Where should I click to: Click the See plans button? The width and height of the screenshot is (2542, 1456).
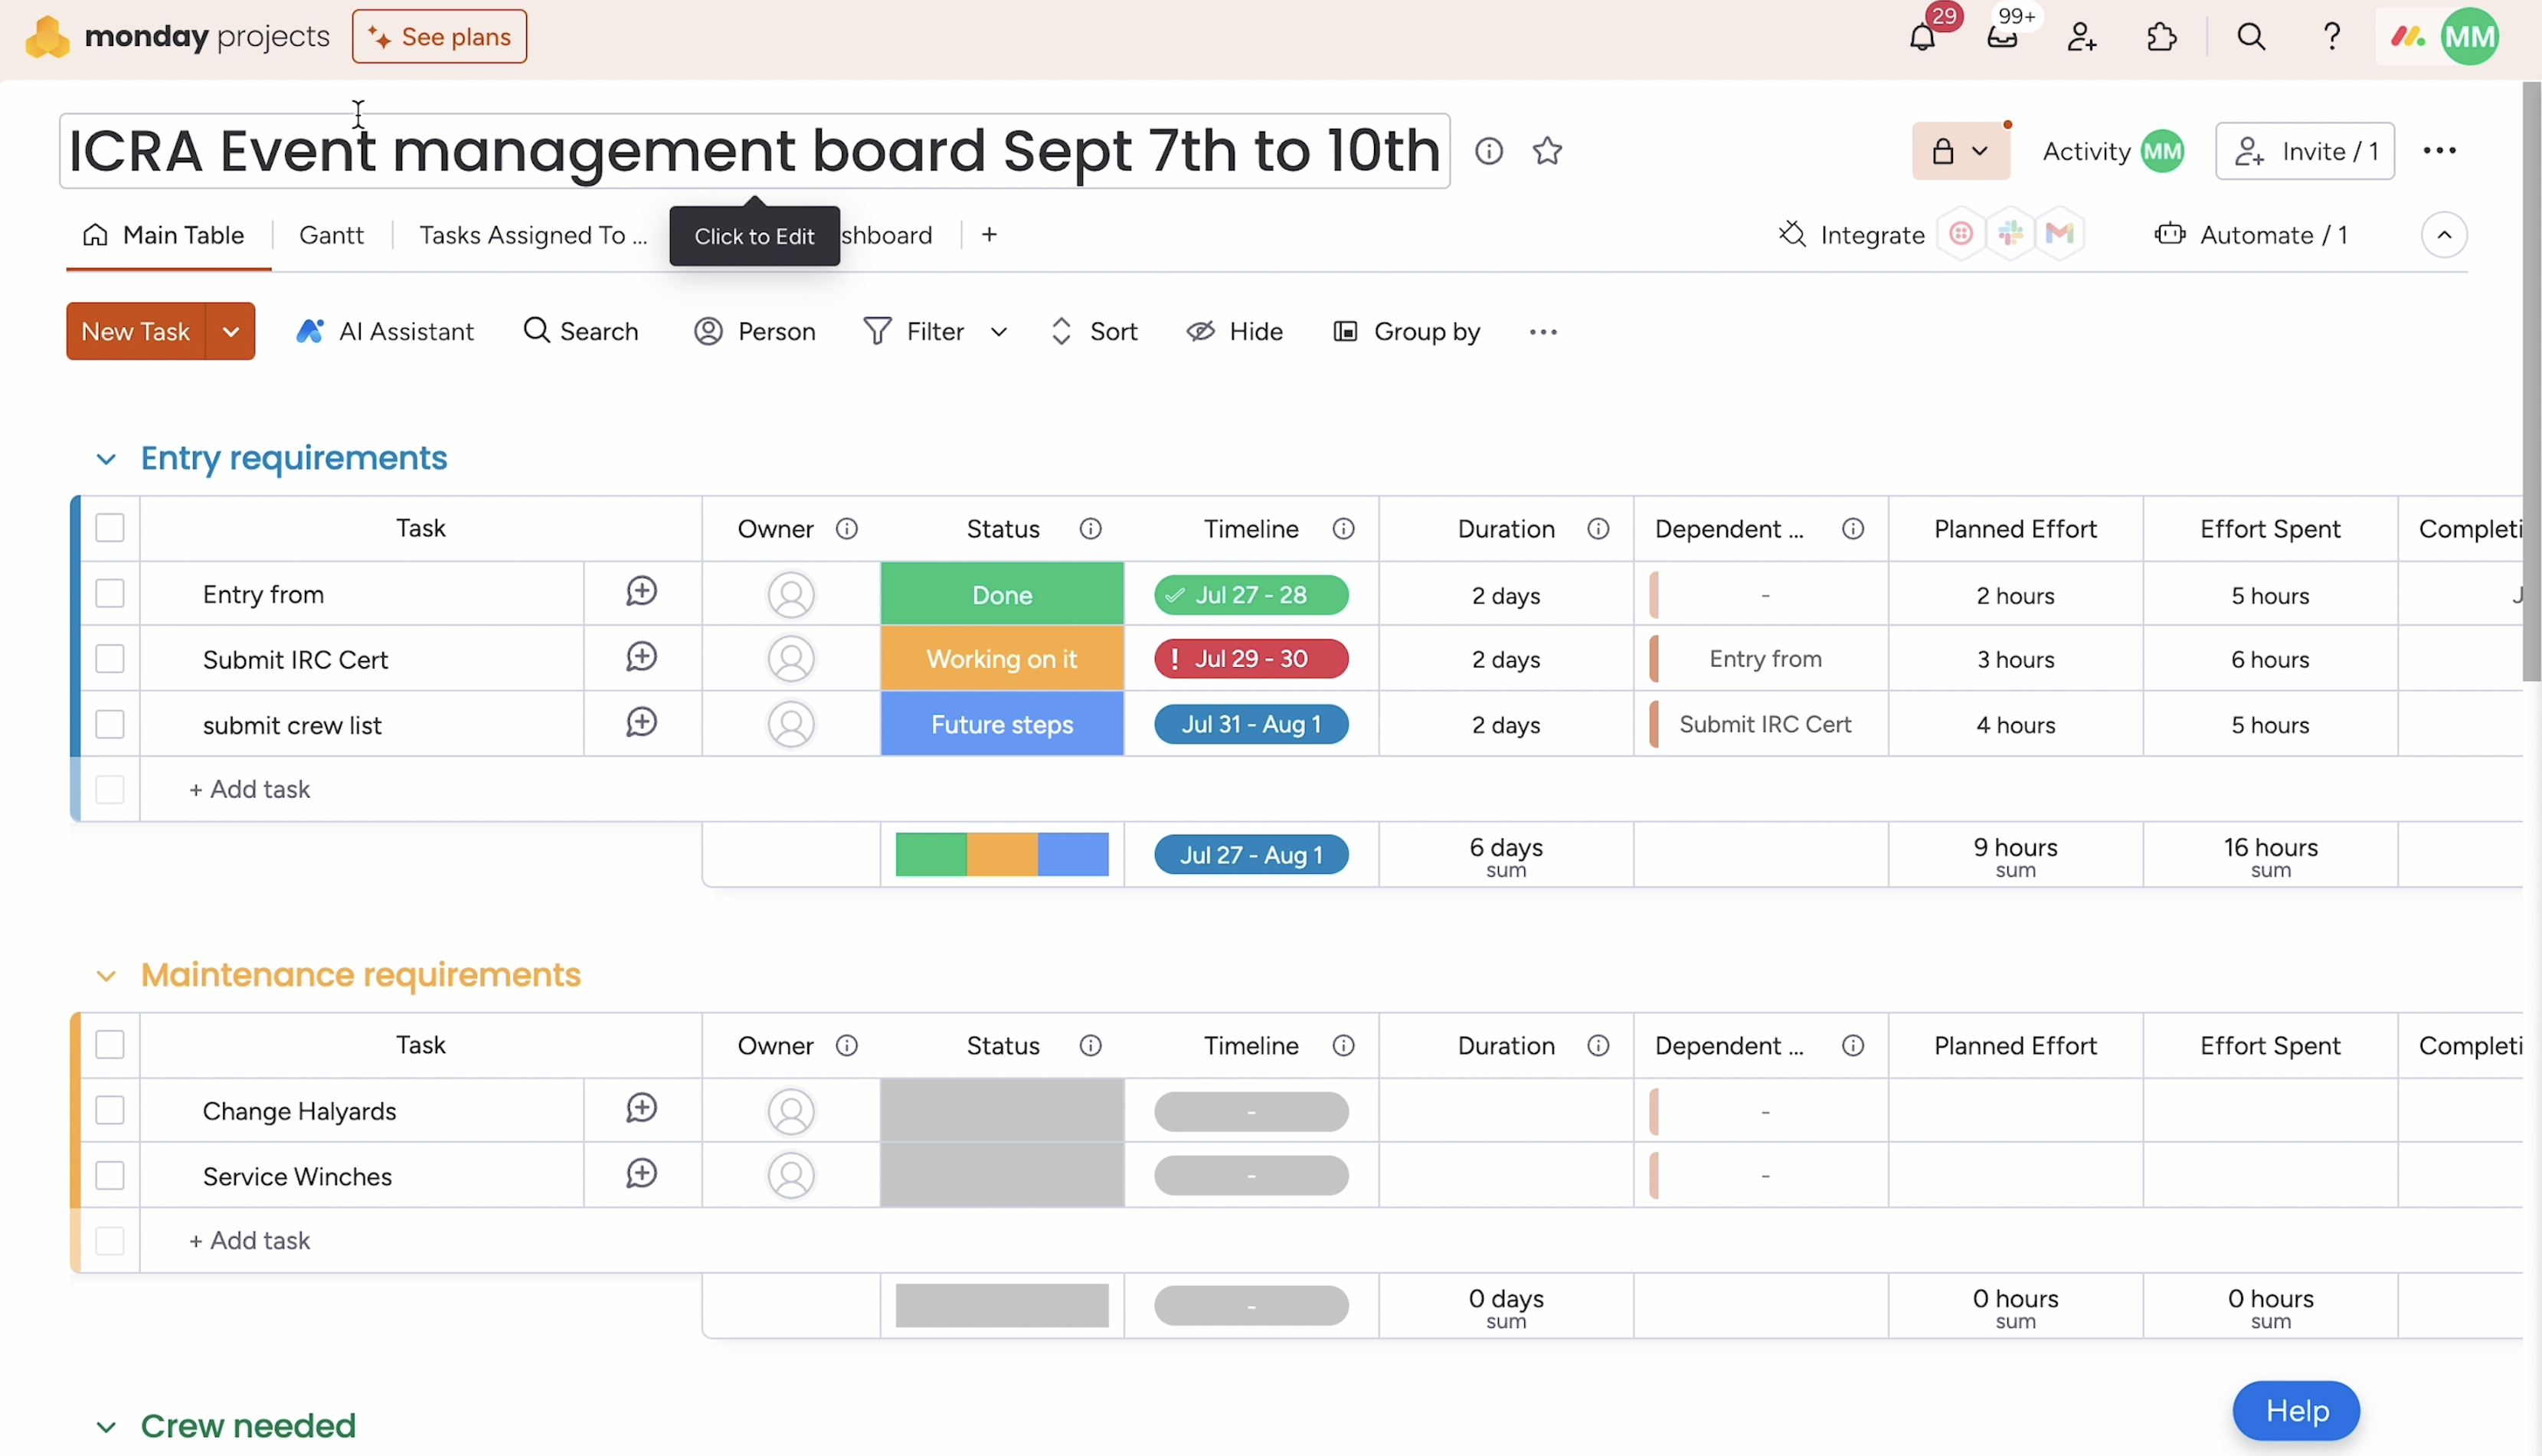(x=439, y=37)
